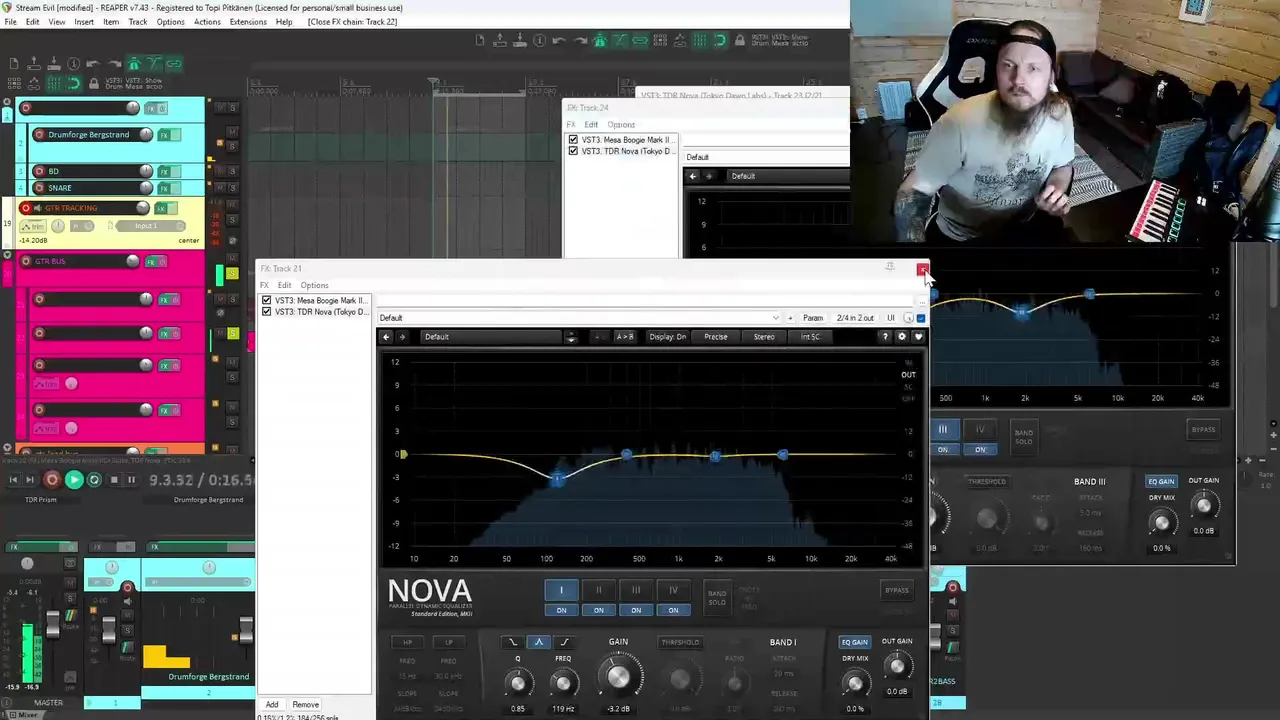Open the Default preset dropdown in Track 21 FX window
The width and height of the screenshot is (1280, 720).
tap(578, 318)
